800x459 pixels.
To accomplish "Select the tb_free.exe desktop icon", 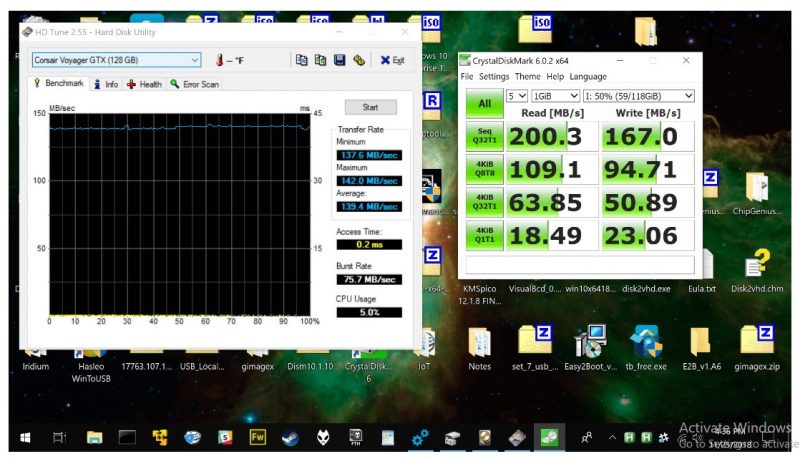I will (646, 349).
